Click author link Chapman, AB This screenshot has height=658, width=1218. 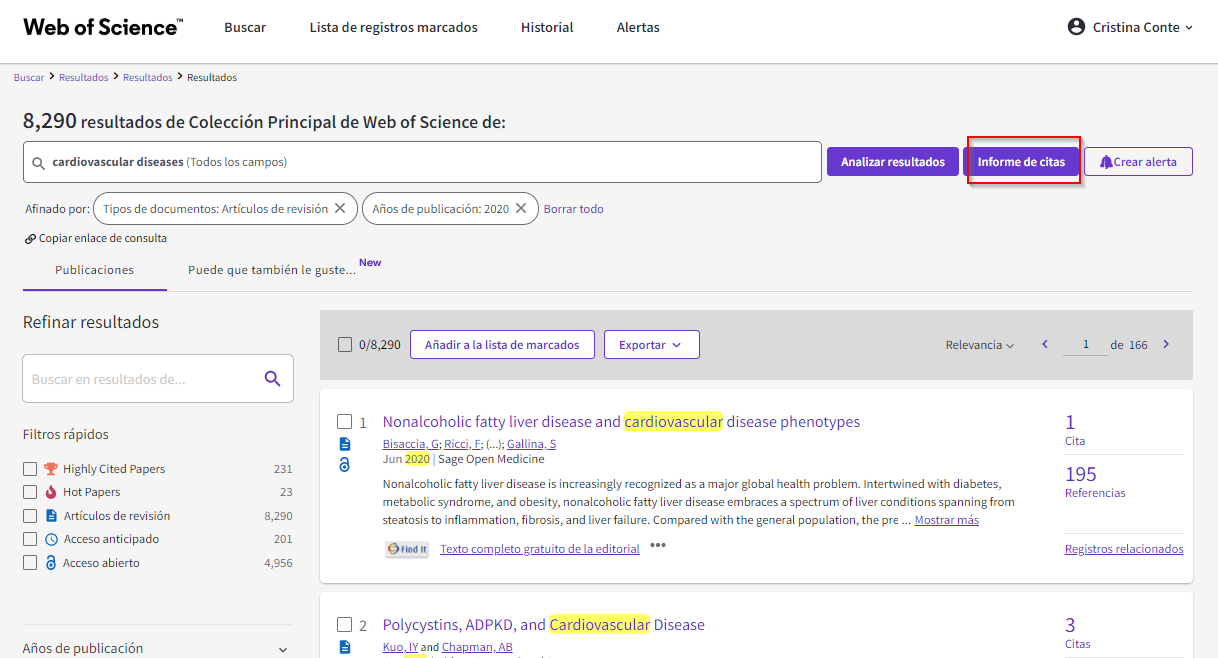[477, 647]
